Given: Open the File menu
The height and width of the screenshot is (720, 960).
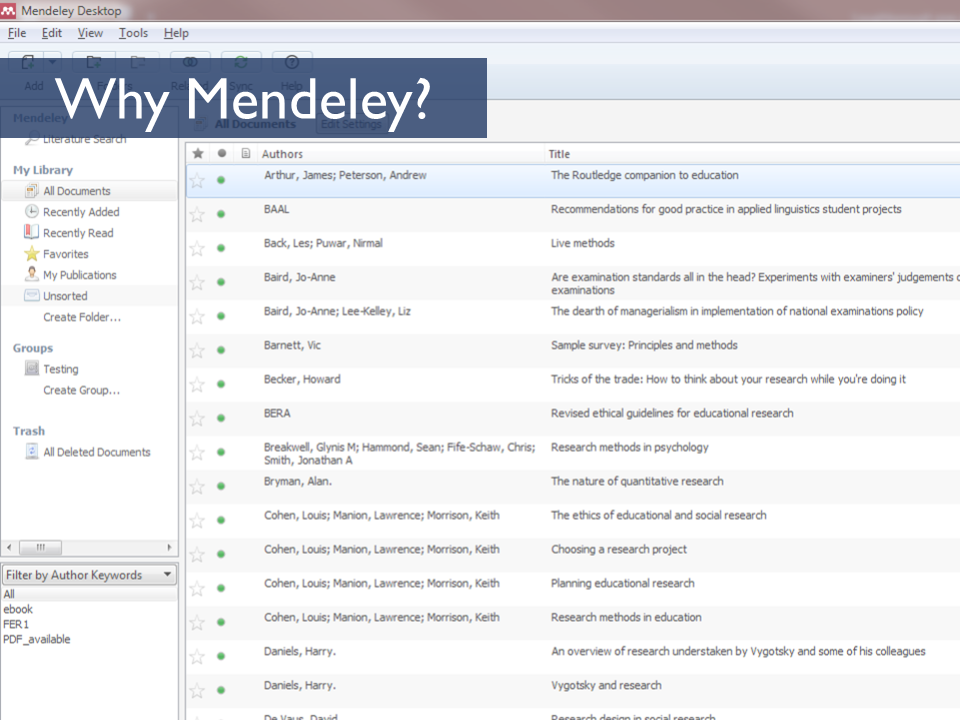Looking at the screenshot, I should (x=17, y=33).
